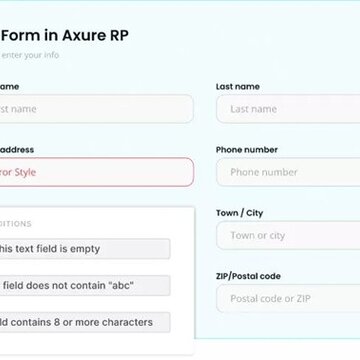
Task: Click the "Last name" field label
Action: click(238, 87)
